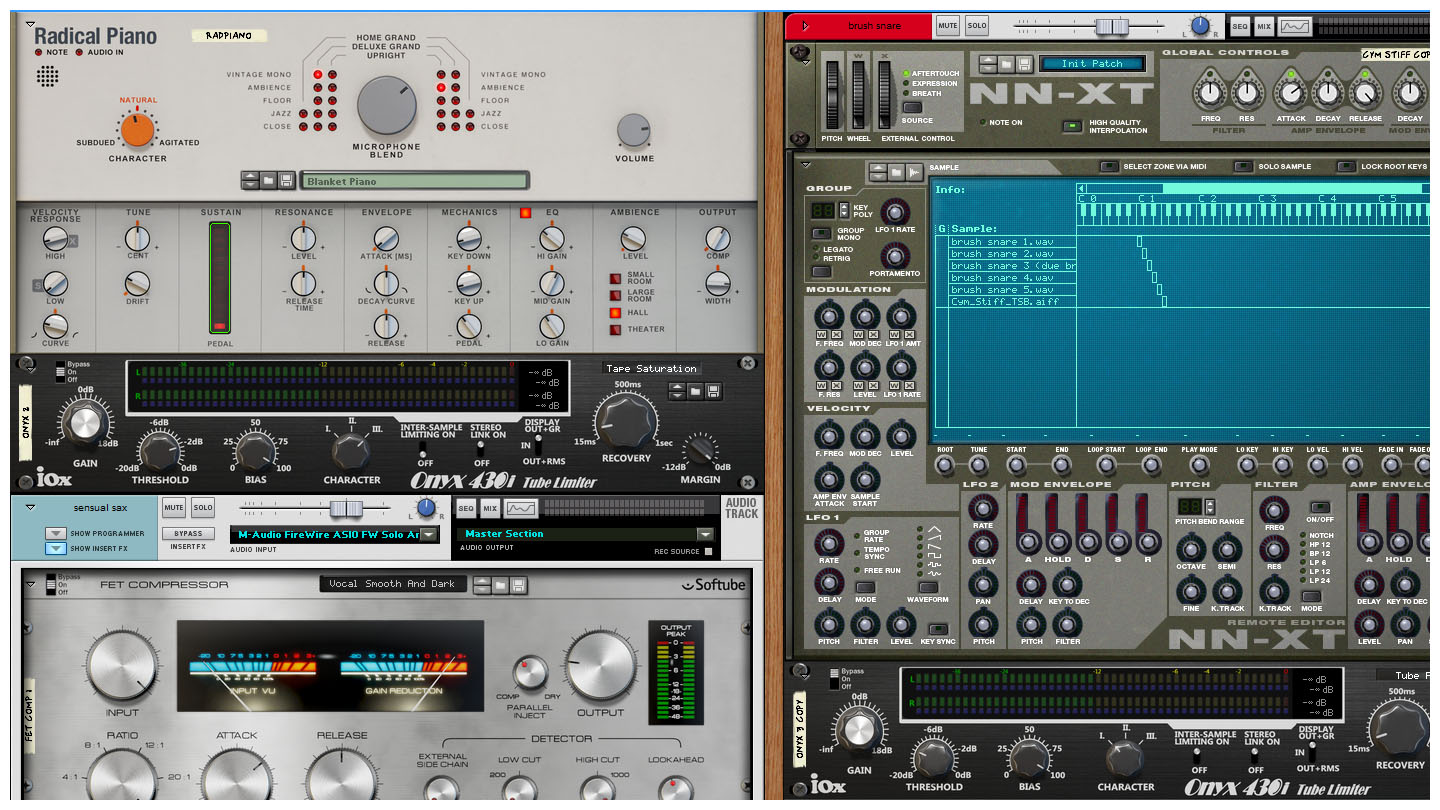Click MIX button on sensual sax track

click(490, 508)
